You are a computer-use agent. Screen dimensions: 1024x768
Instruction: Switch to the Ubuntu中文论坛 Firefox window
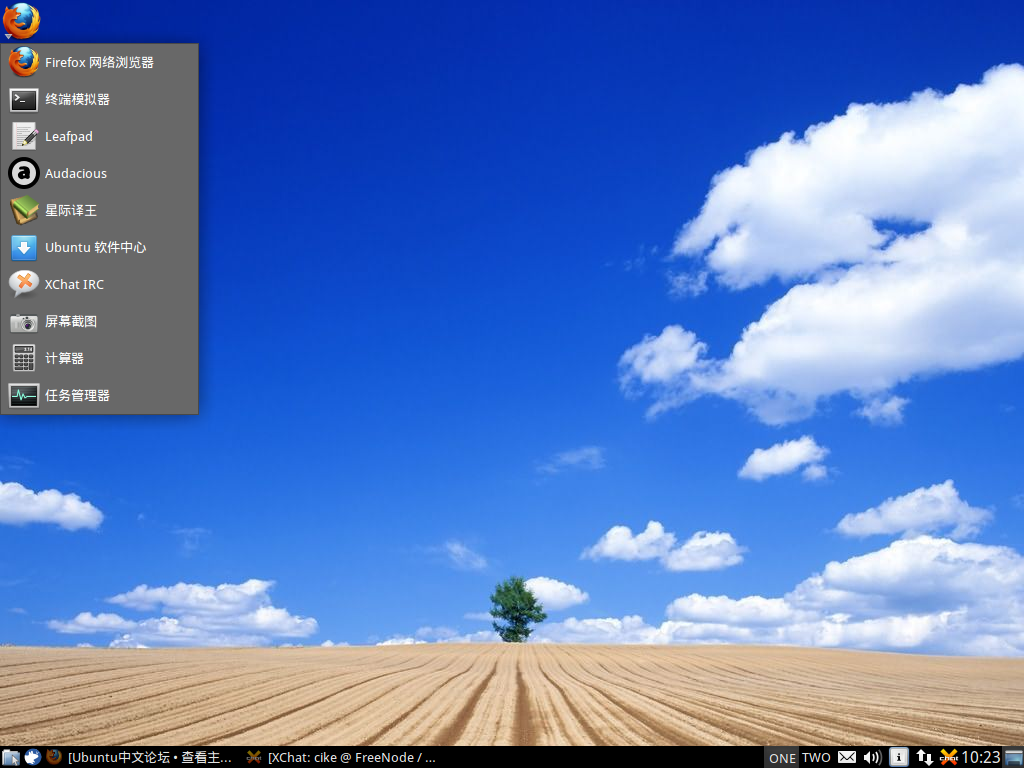tap(139, 758)
